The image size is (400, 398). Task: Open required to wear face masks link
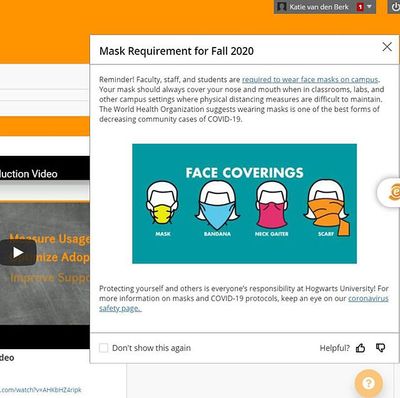pos(310,79)
